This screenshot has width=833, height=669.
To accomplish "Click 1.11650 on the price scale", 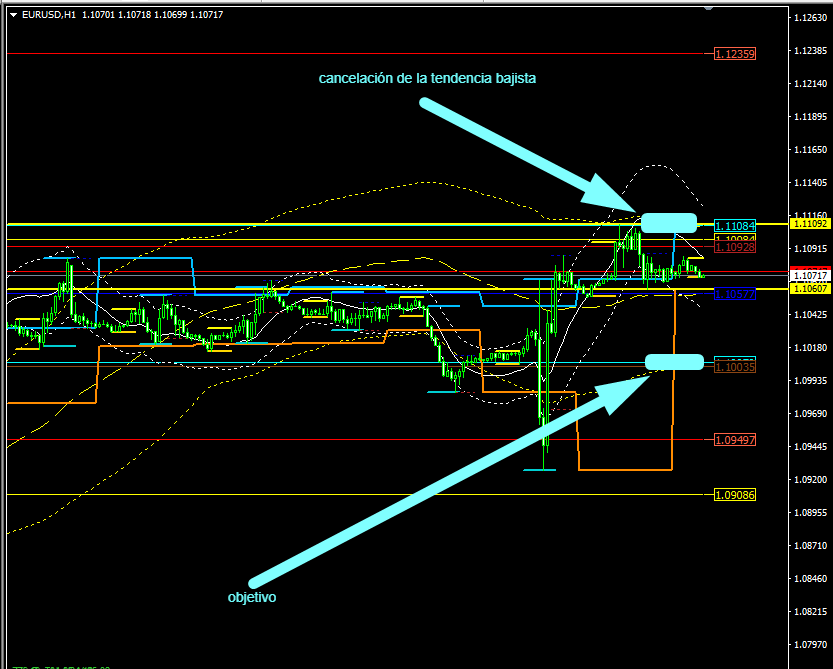I will point(811,150).
